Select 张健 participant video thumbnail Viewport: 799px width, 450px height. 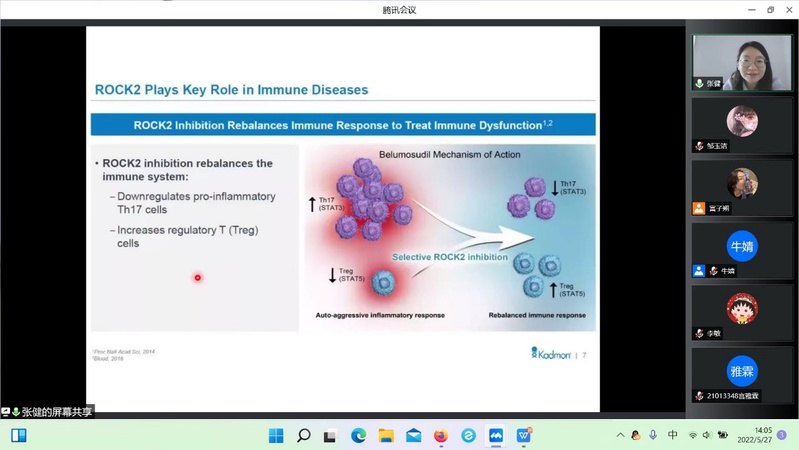point(742,62)
